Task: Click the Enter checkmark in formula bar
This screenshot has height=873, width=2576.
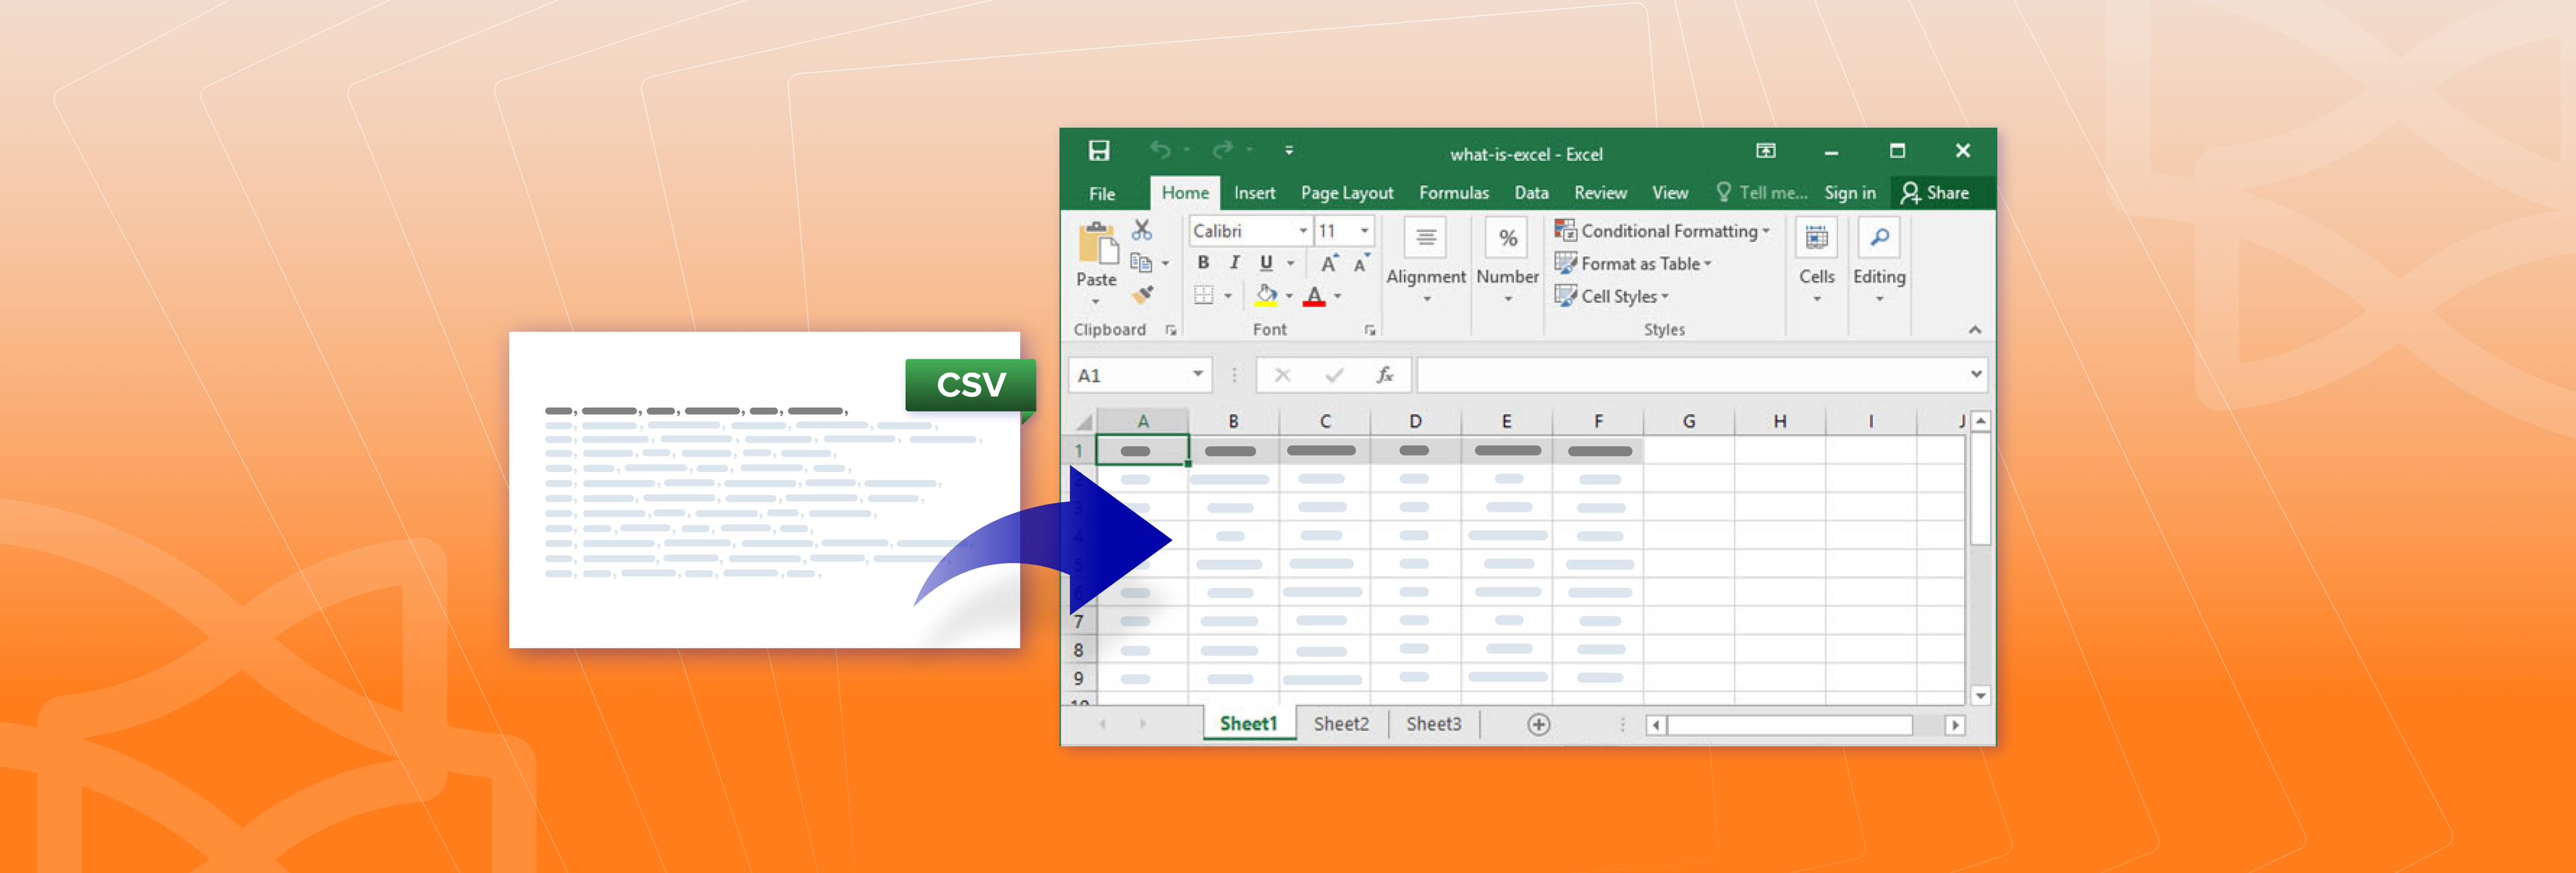Action: pos(1334,375)
